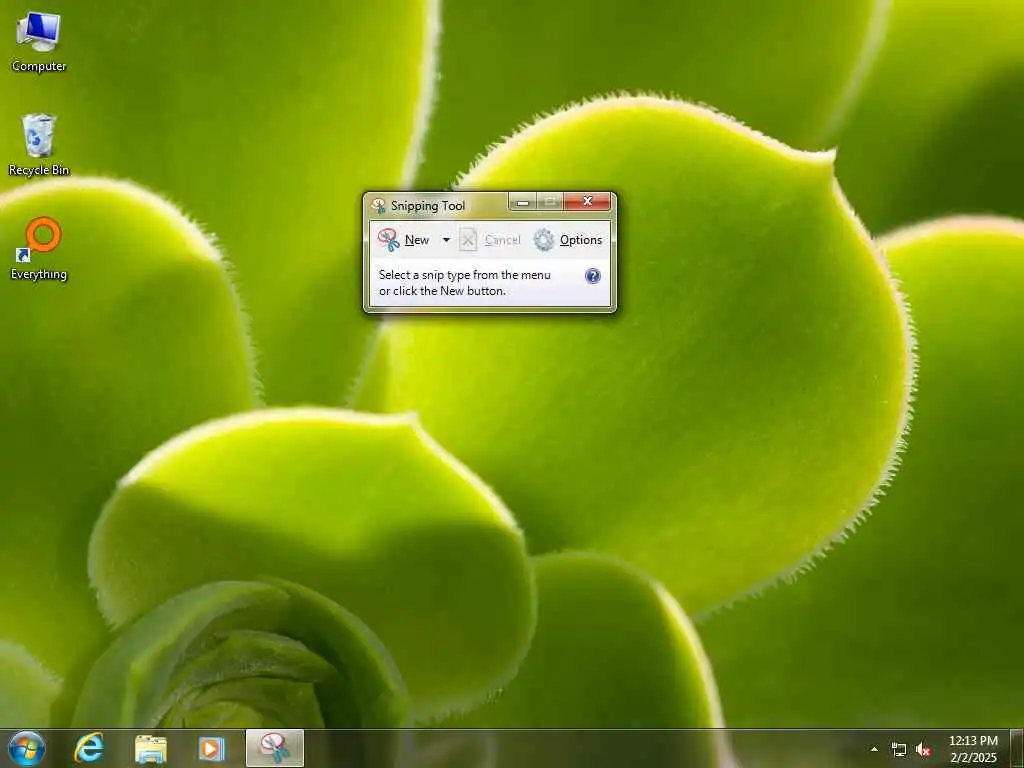Click the Show desktop strip

1017,748
